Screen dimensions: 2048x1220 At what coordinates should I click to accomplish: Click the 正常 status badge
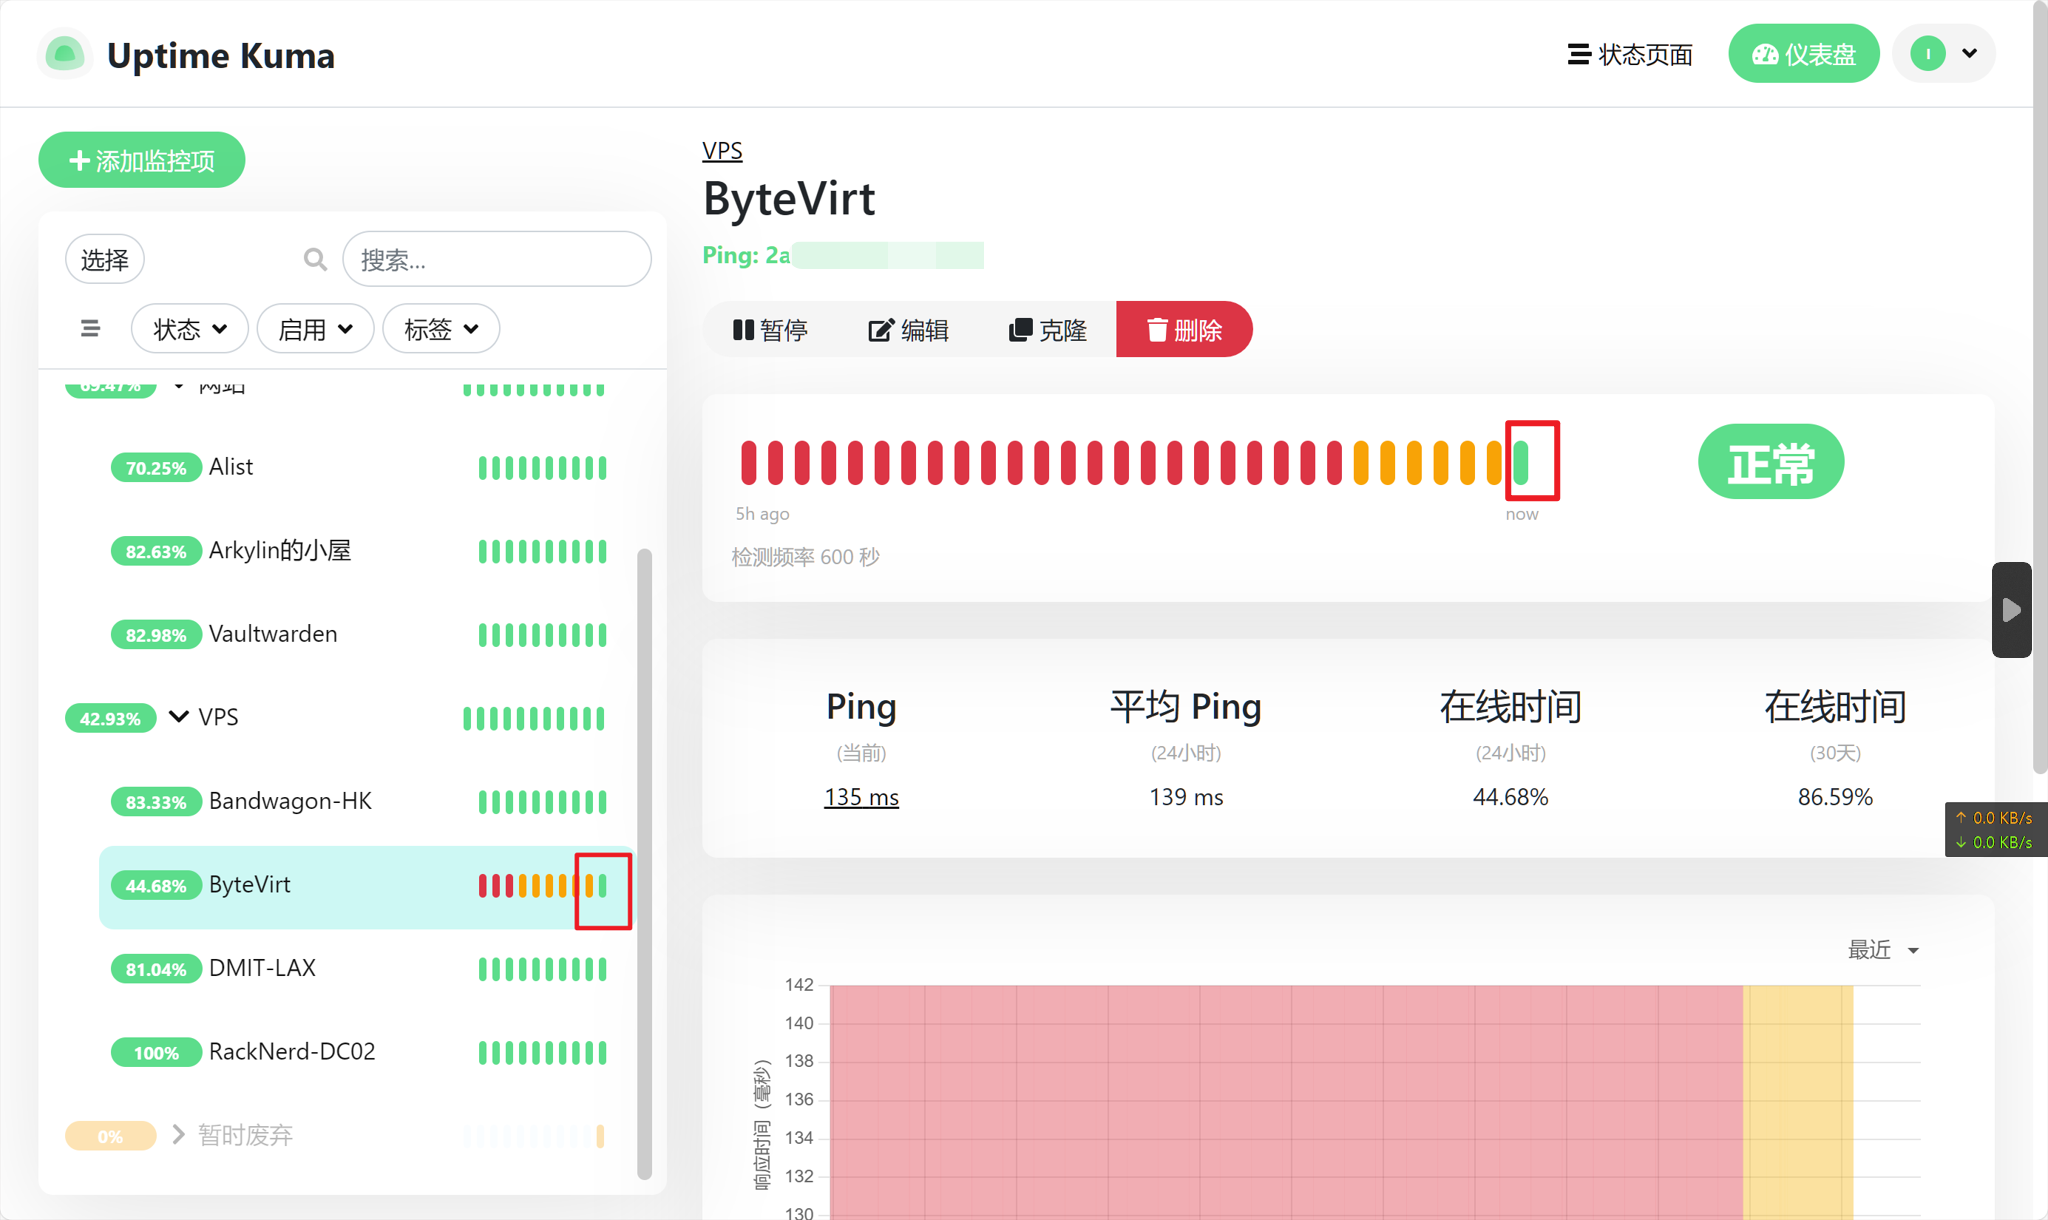[1771, 462]
